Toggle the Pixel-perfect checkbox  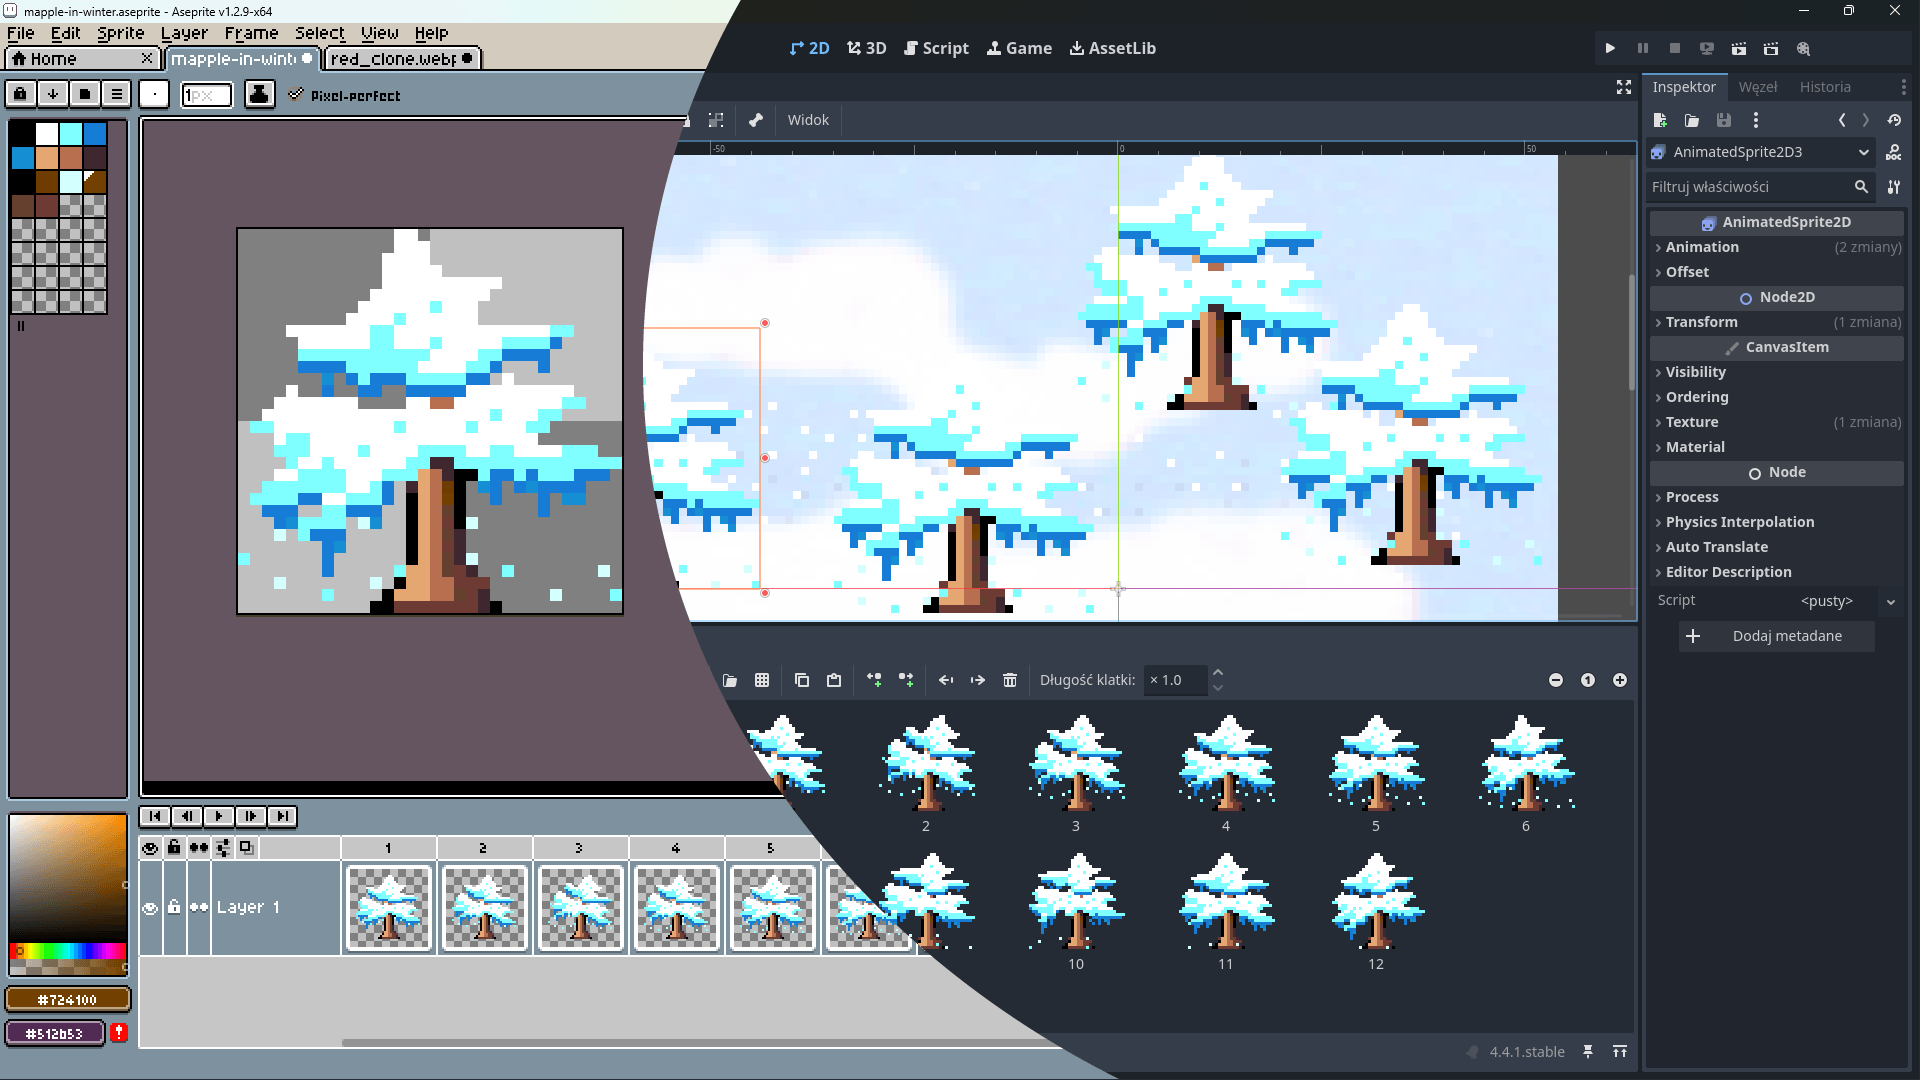click(296, 95)
